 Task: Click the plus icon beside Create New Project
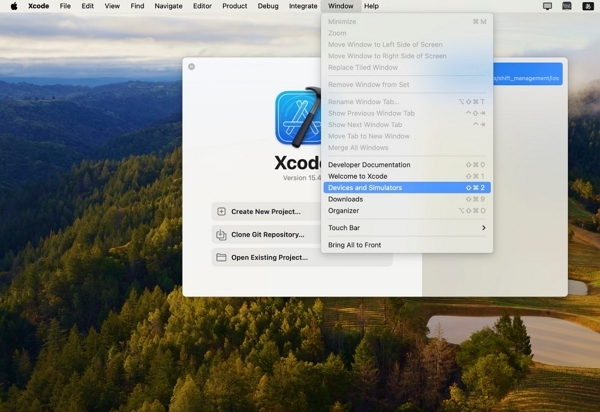click(221, 211)
